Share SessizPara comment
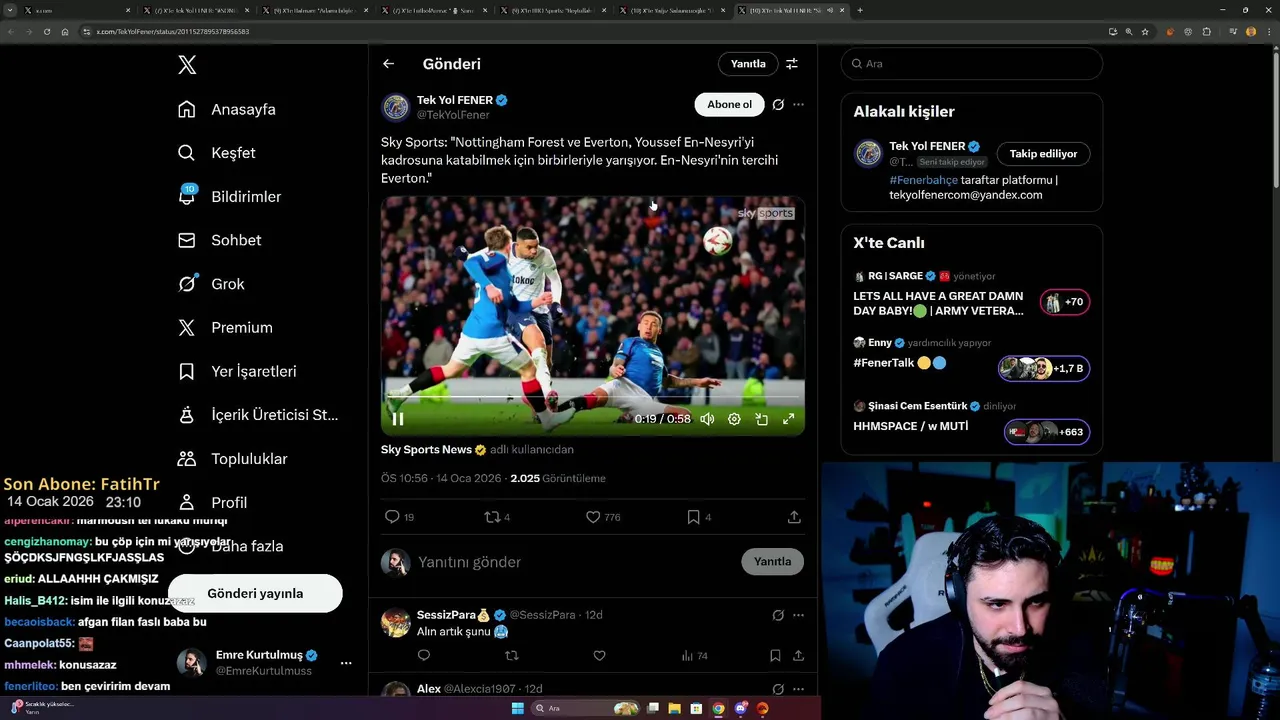1280x720 pixels. pyautogui.click(x=798, y=656)
